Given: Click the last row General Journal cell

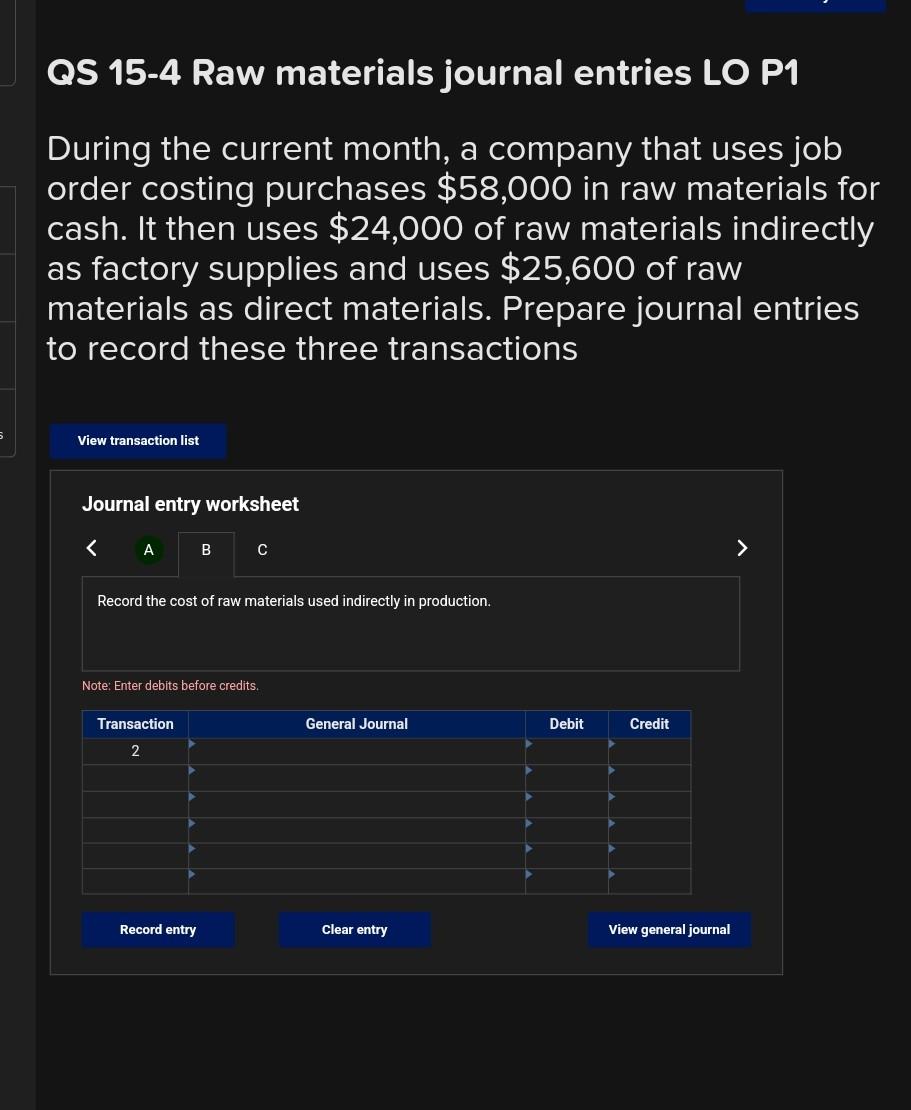Looking at the screenshot, I should pos(356,881).
